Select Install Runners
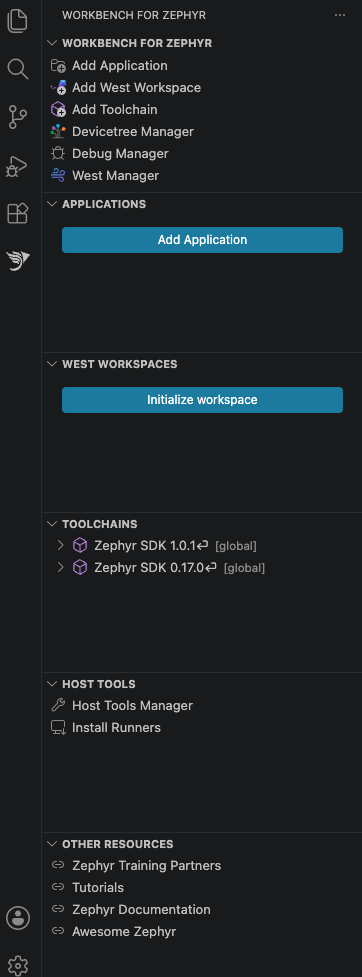Viewport: 362px width, 977px height. click(x=117, y=728)
